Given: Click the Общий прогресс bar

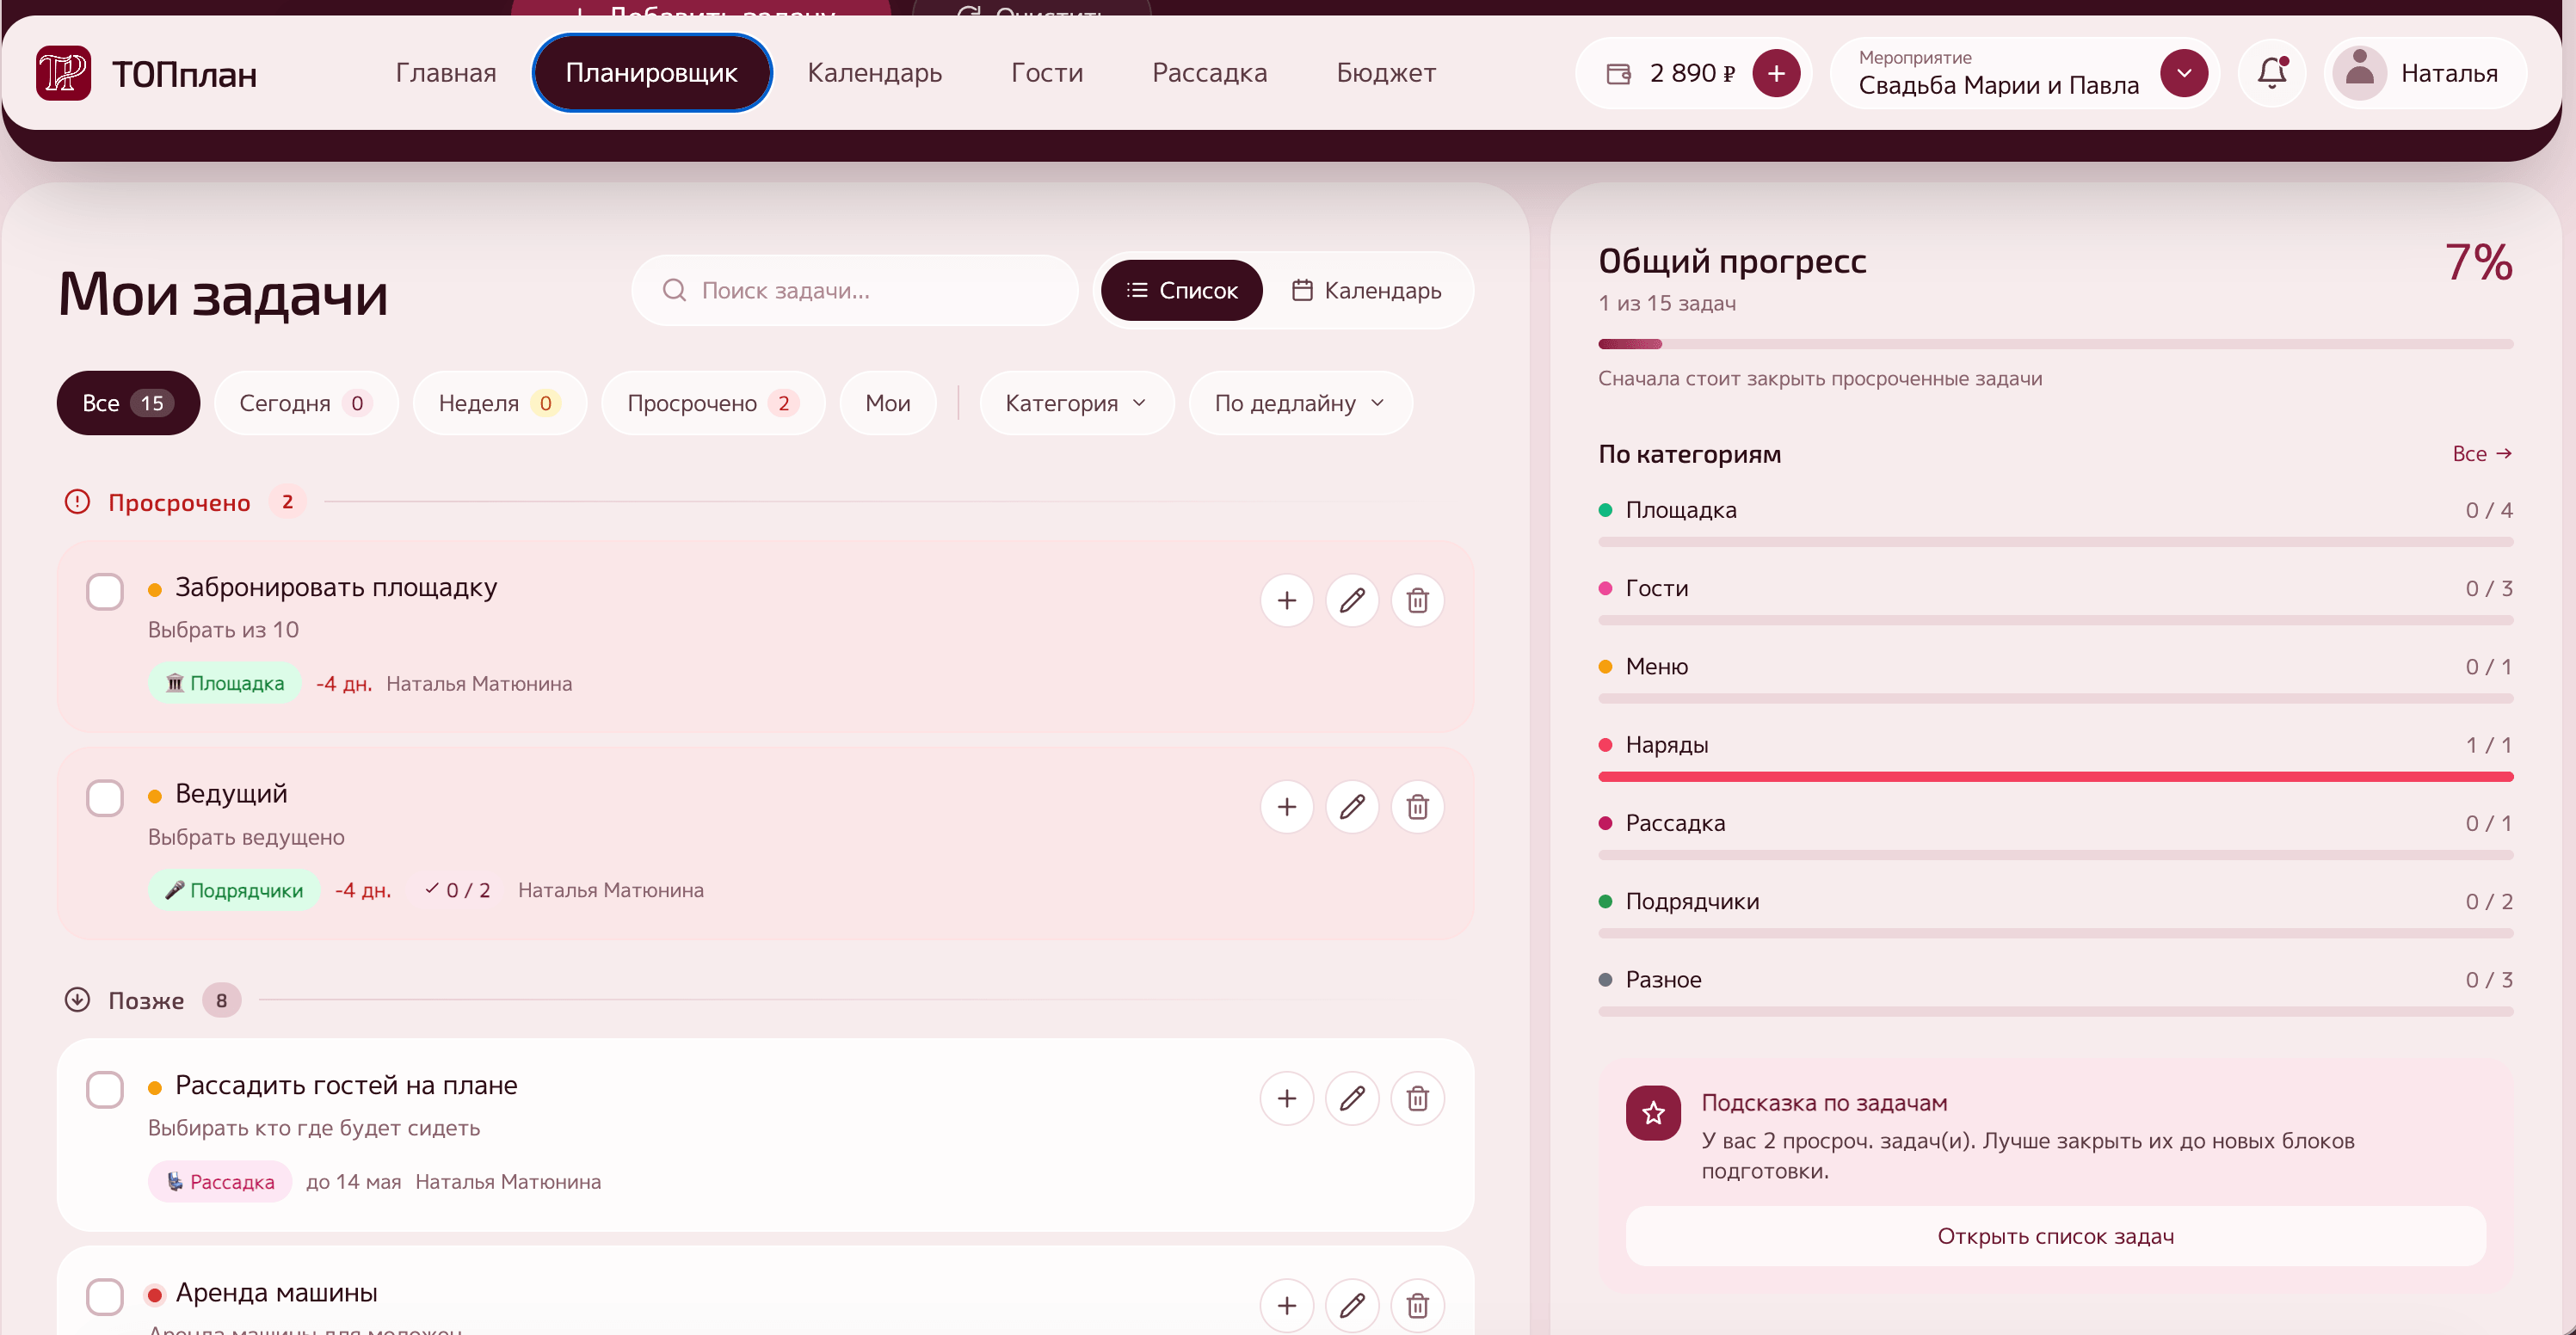Looking at the screenshot, I should point(2055,344).
